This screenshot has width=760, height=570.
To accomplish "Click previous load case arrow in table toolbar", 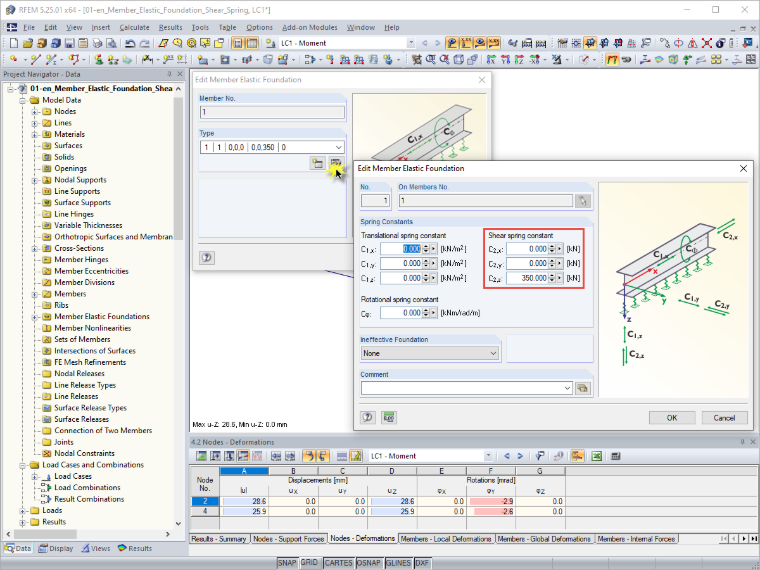I will [507, 456].
